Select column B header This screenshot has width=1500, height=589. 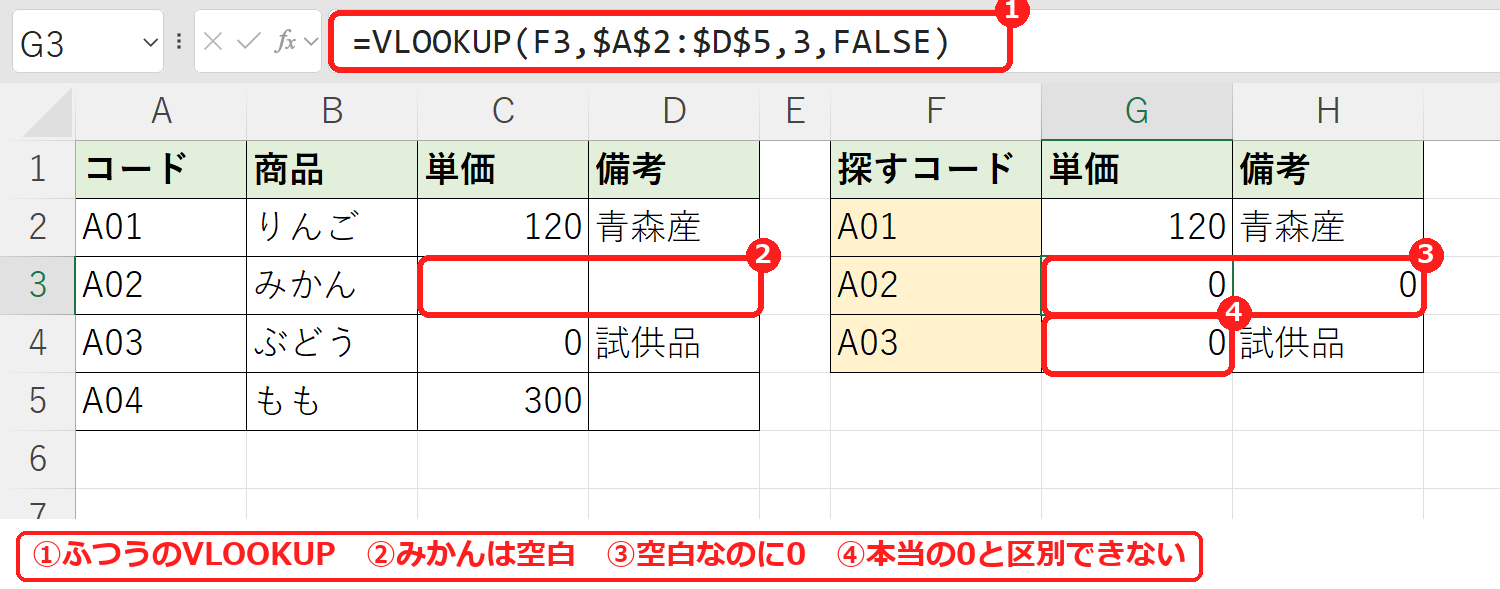[x=332, y=112]
